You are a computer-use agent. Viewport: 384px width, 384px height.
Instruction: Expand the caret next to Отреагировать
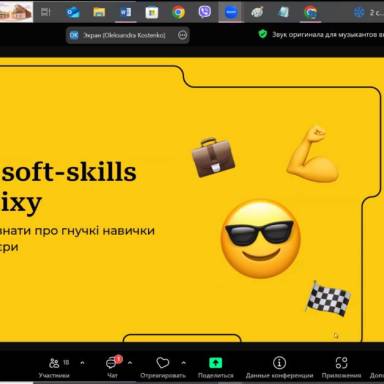(183, 363)
